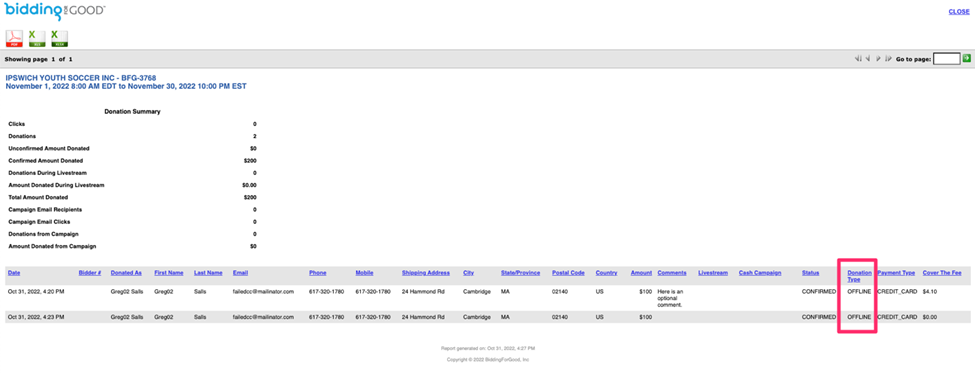Jump to the last page arrow
Viewport: 975px width, 373px height.
pos(888,58)
